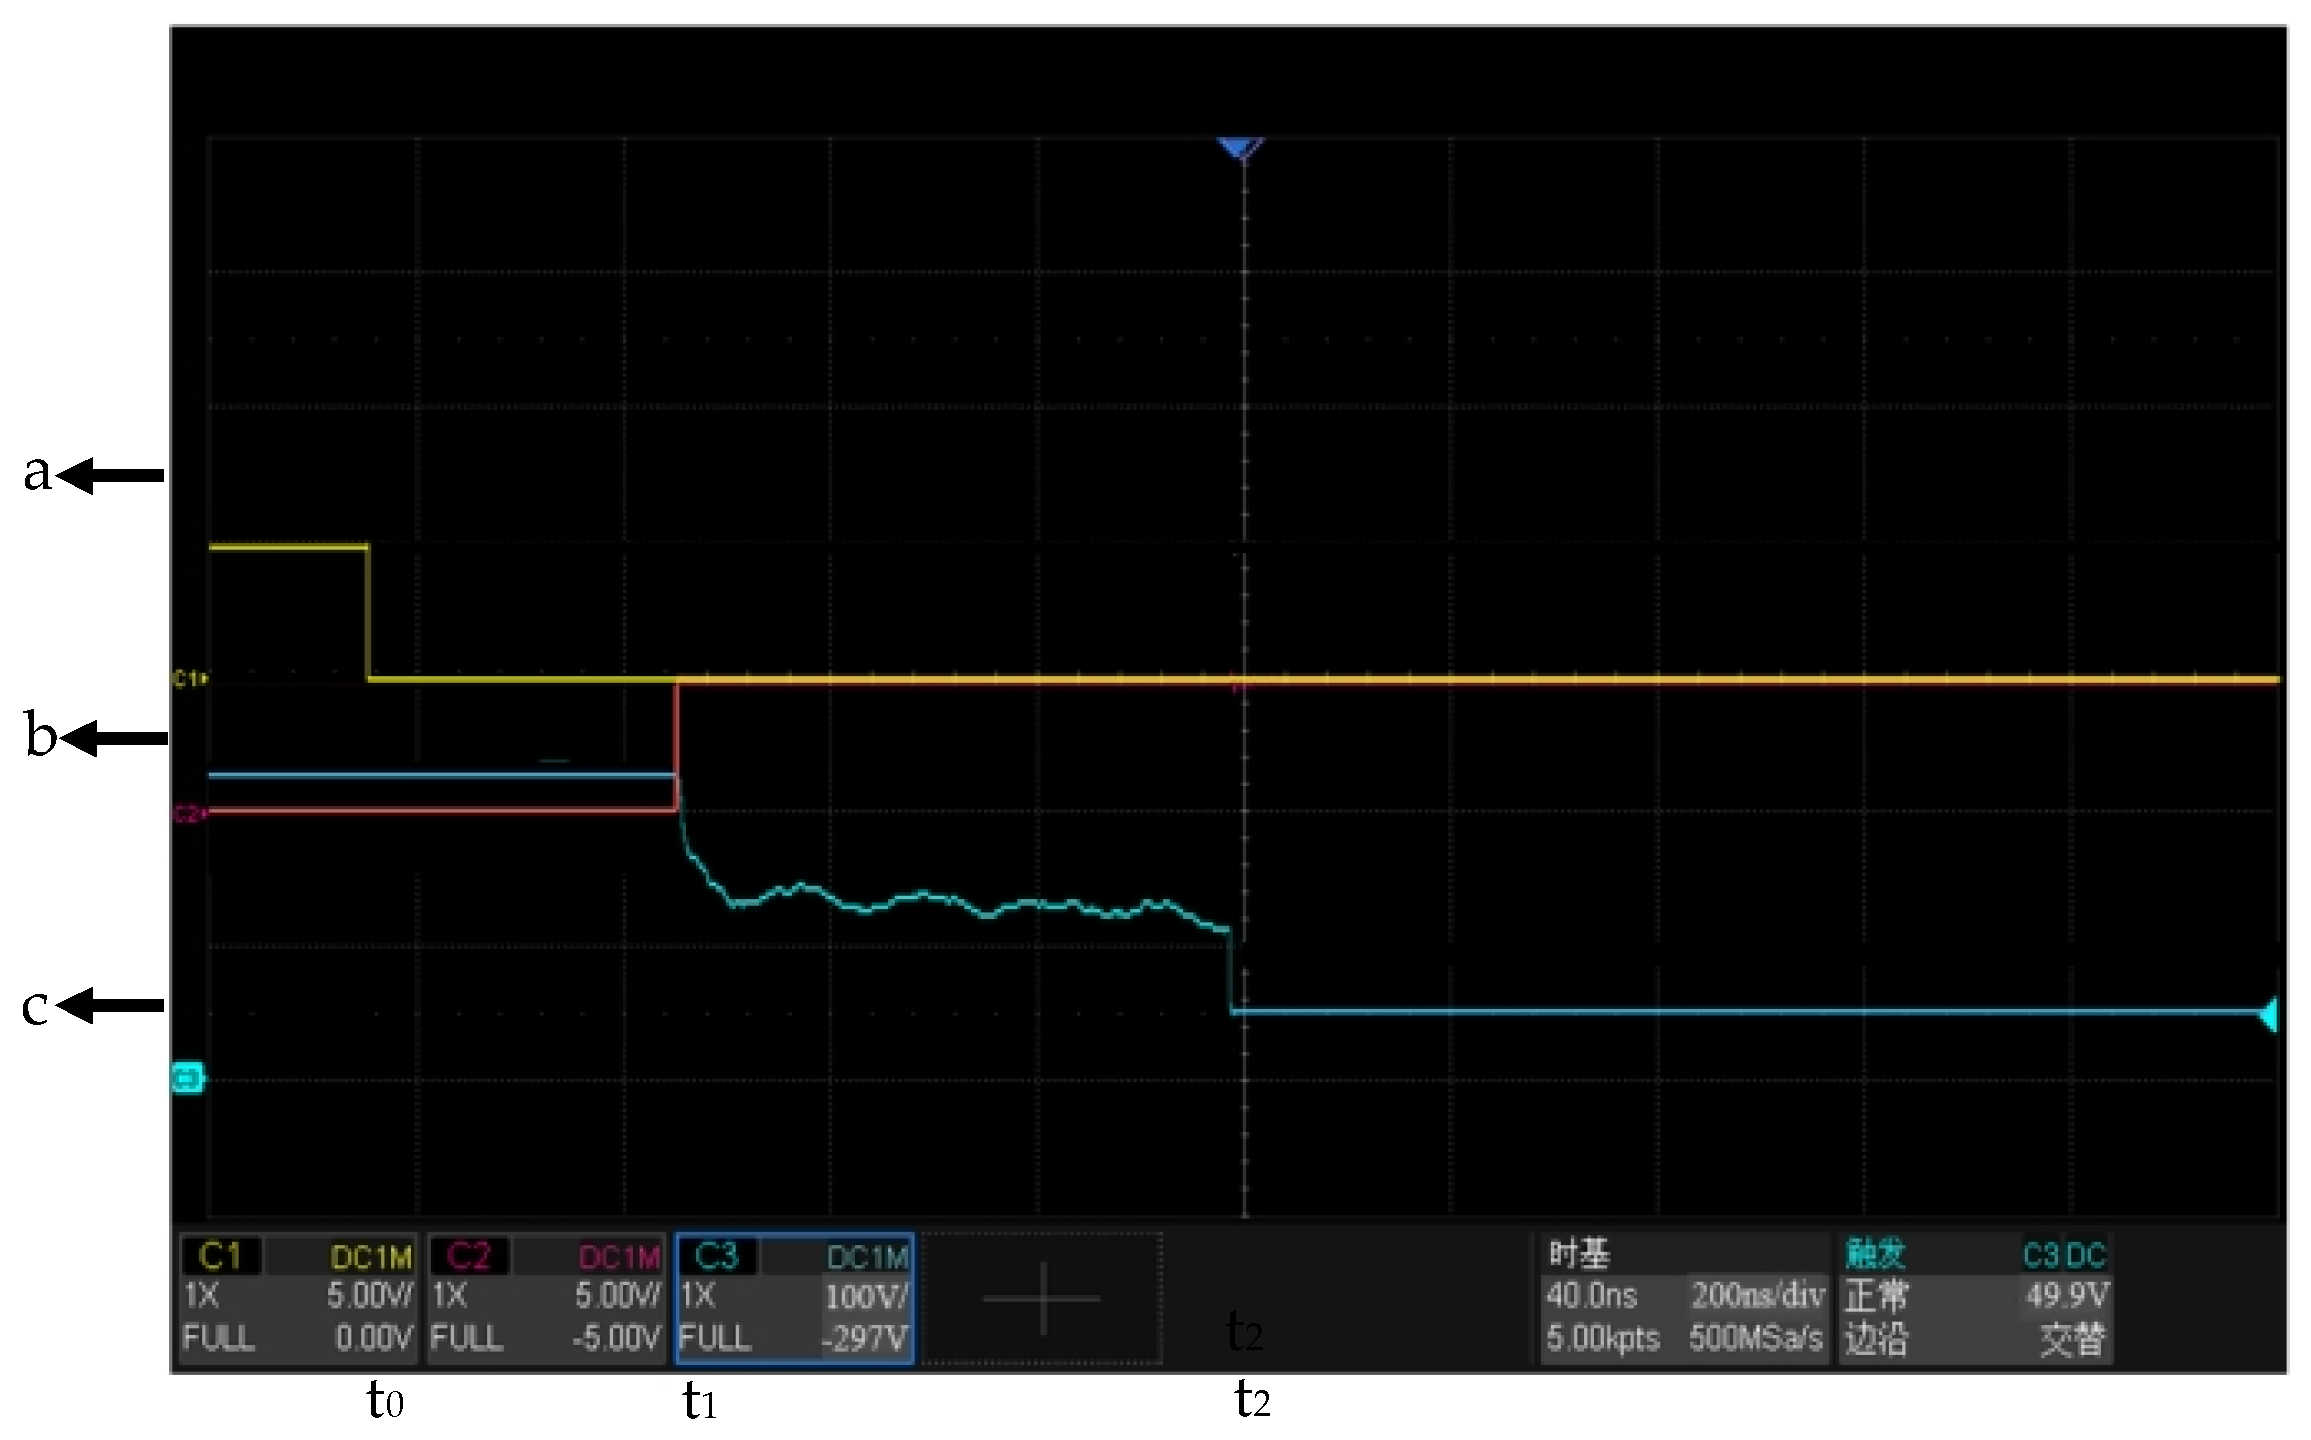Screen dimensions: 2311x1440
Task: Click the C2 red ground level marker
Action: [x=189, y=814]
